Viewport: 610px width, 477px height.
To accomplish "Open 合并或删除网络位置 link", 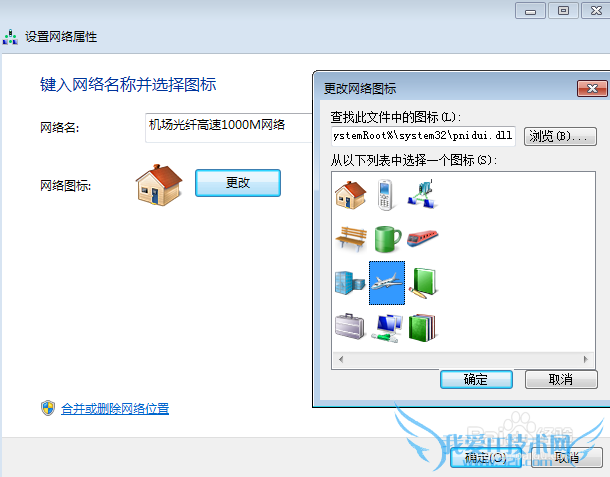I will coord(115,409).
